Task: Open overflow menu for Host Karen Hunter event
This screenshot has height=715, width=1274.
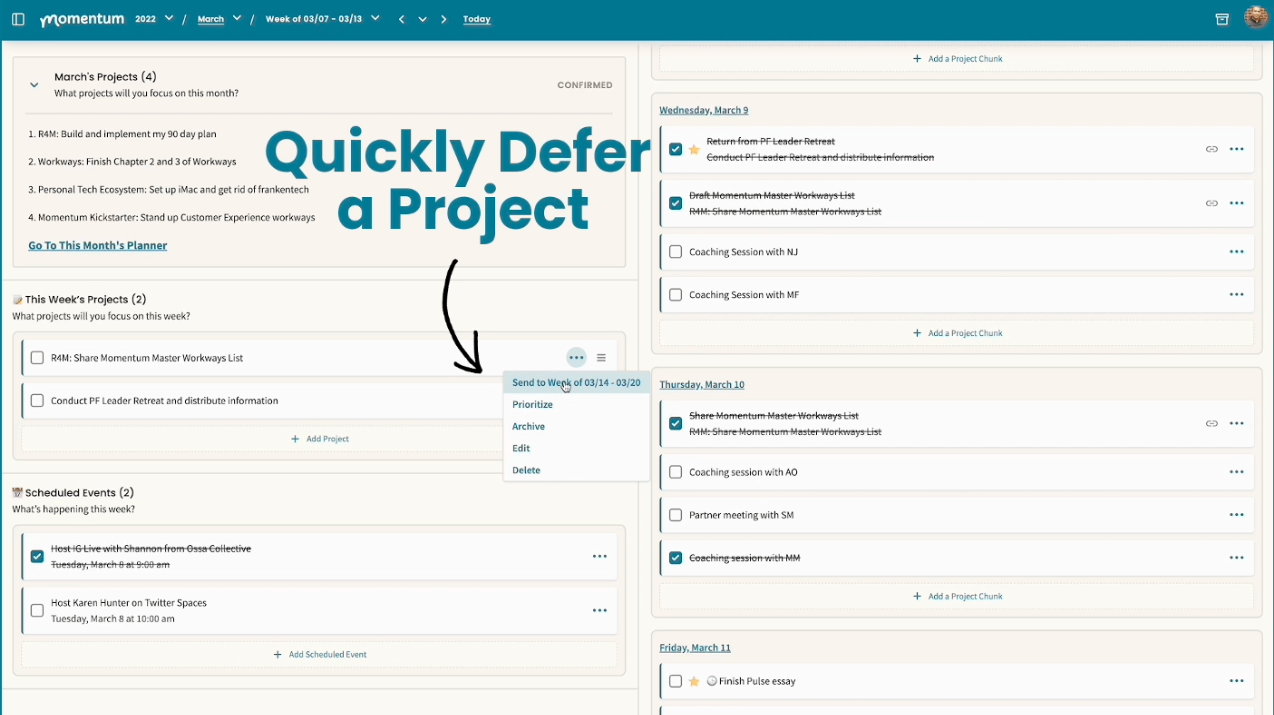Action: (599, 609)
